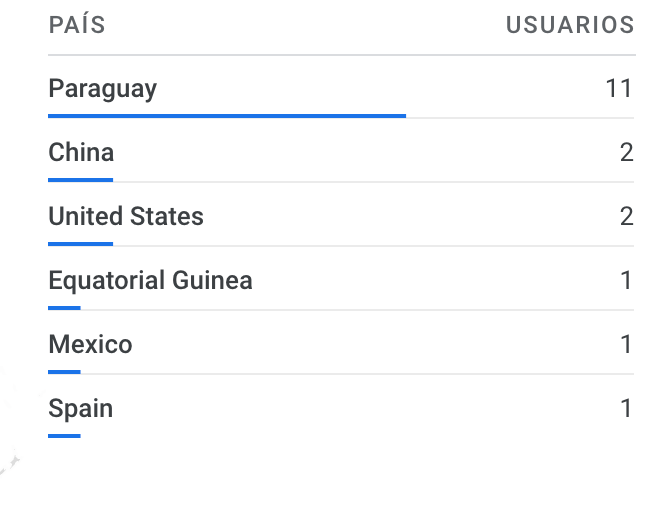The image size is (668, 512).
Task: Click the short blue bar under Mexico
Action: (64, 372)
